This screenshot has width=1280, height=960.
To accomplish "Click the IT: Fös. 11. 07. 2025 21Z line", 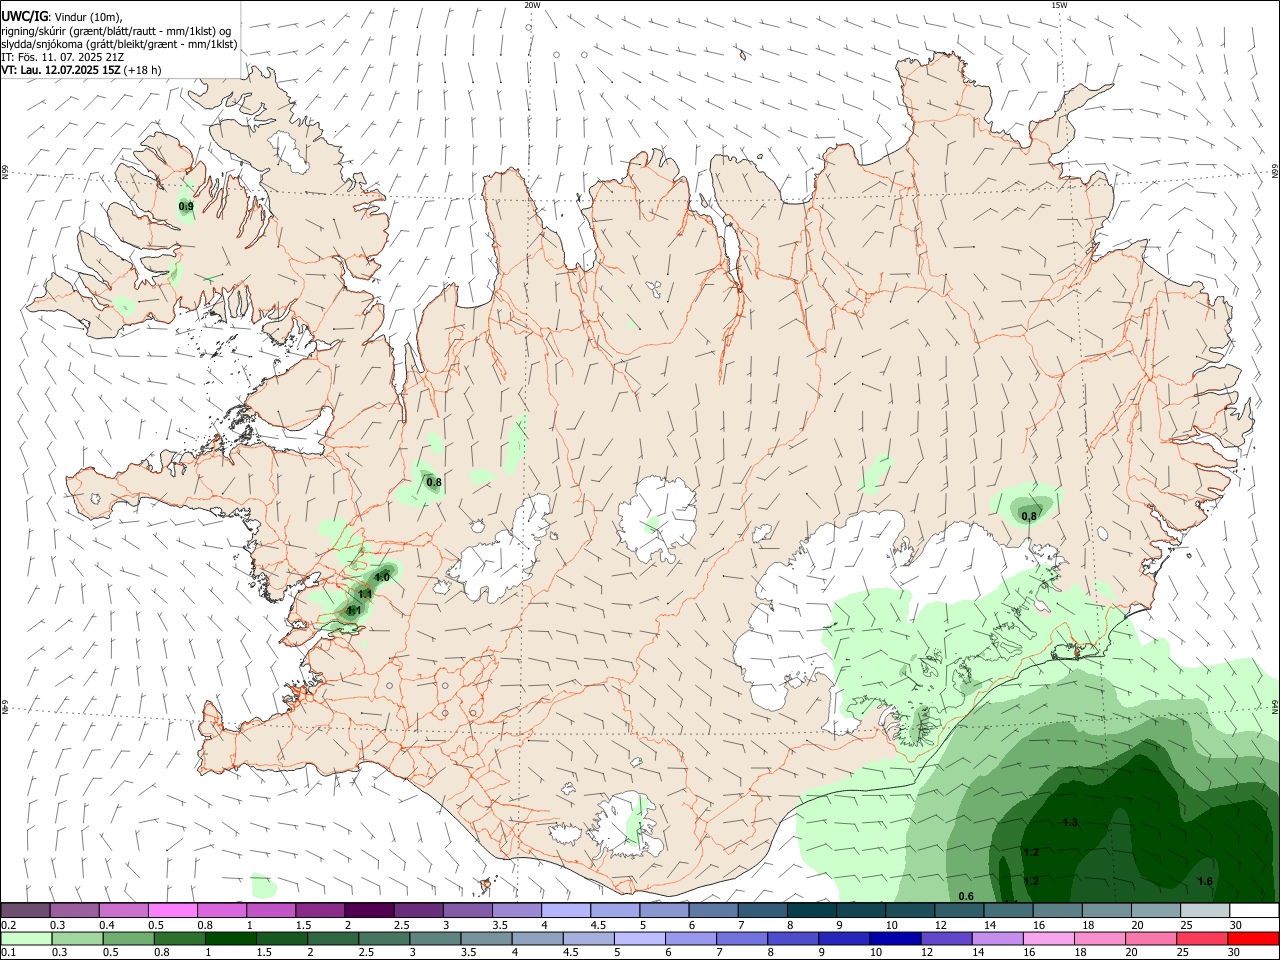I will tap(62, 57).
